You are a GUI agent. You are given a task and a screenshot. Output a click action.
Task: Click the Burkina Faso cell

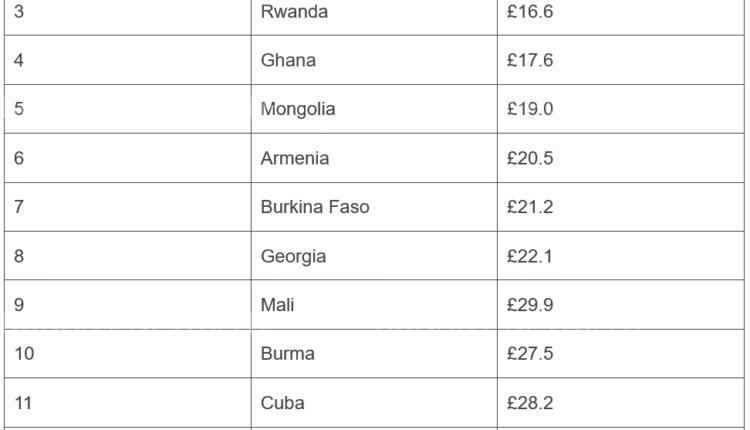pos(314,207)
